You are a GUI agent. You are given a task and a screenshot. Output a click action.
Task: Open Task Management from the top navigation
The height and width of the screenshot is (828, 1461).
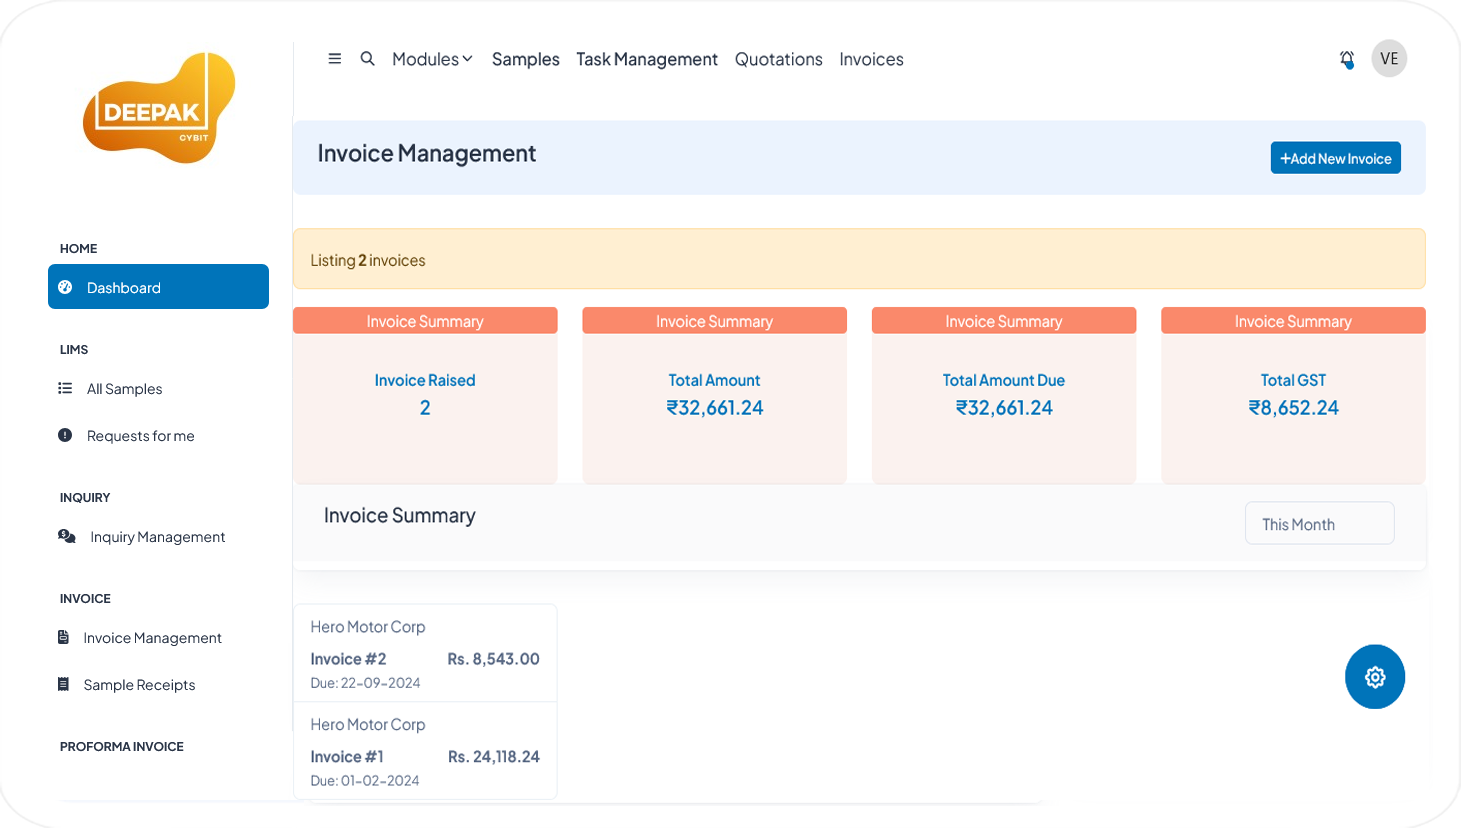point(646,59)
